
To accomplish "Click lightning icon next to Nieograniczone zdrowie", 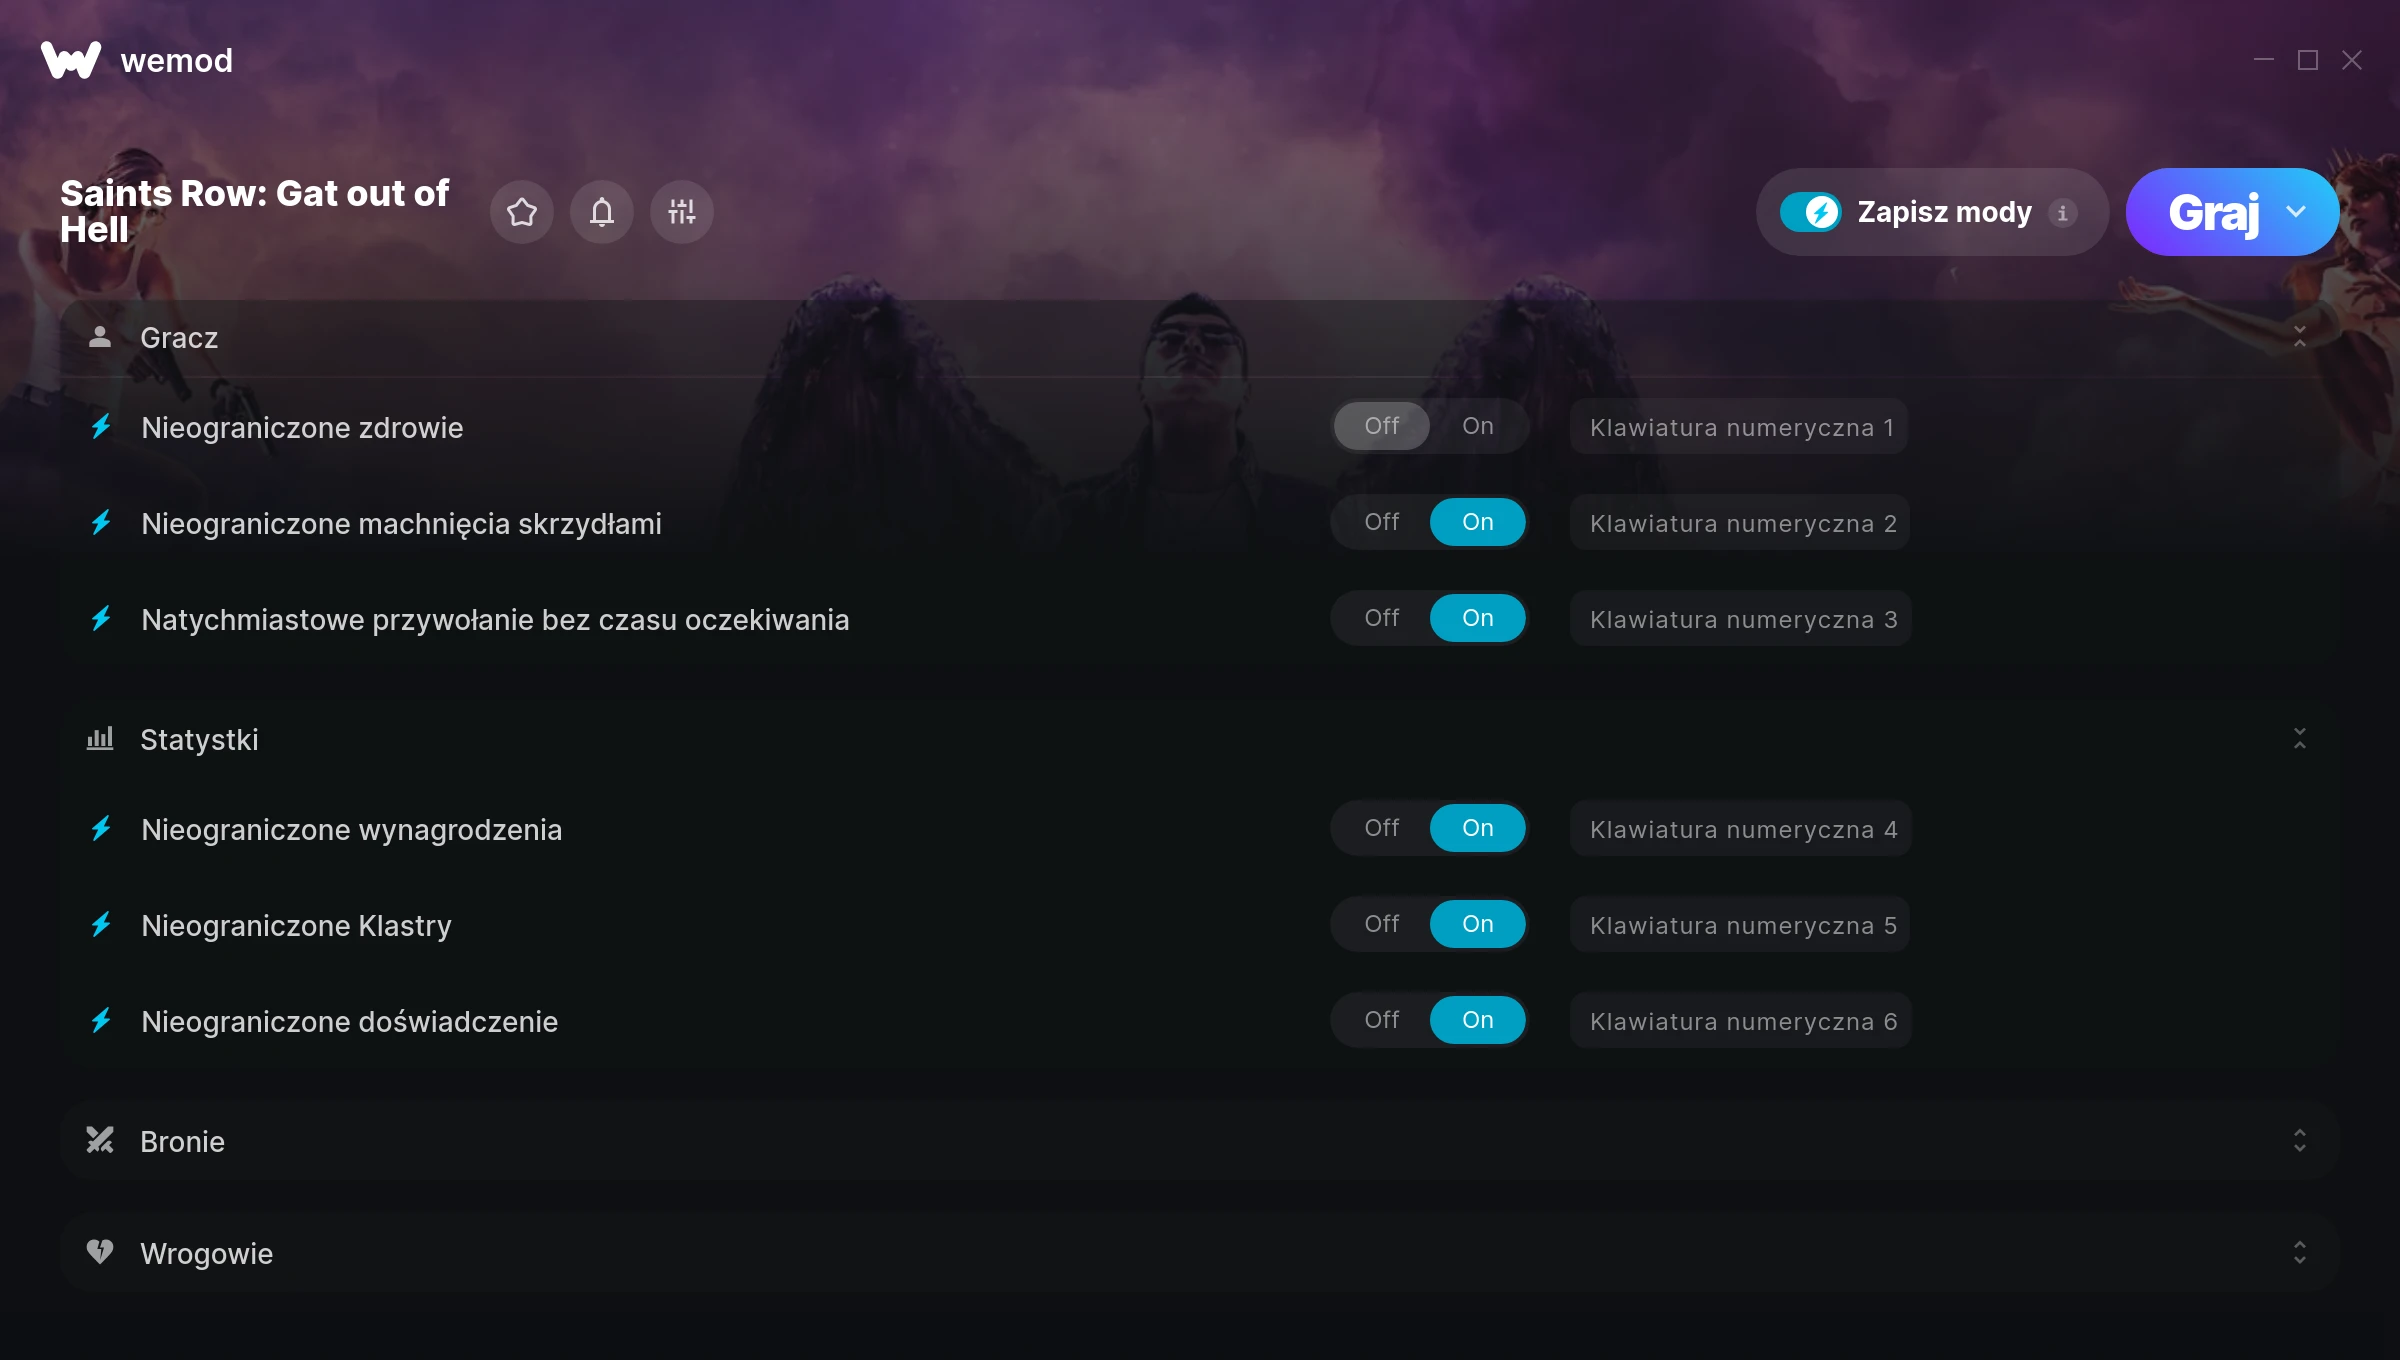I will [101, 427].
